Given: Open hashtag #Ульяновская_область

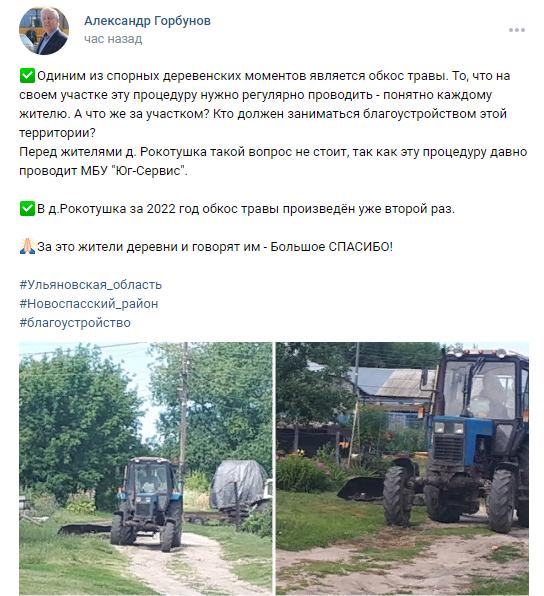Looking at the screenshot, I should point(90,285).
